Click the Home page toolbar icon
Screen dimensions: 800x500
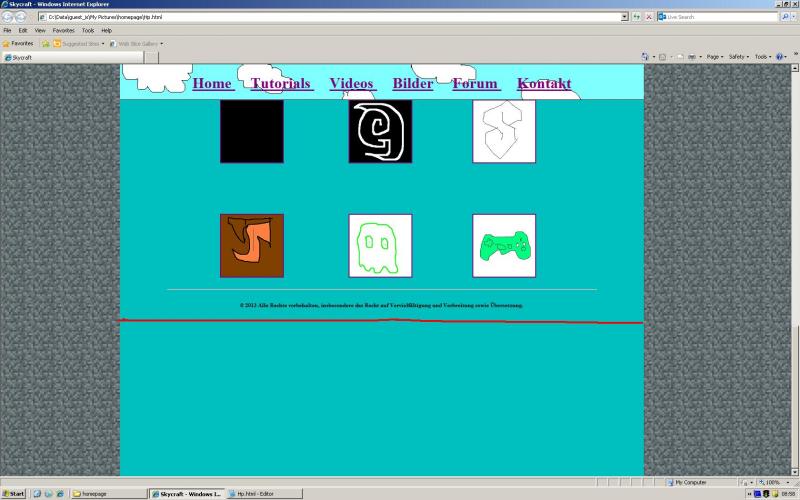pyautogui.click(x=646, y=57)
